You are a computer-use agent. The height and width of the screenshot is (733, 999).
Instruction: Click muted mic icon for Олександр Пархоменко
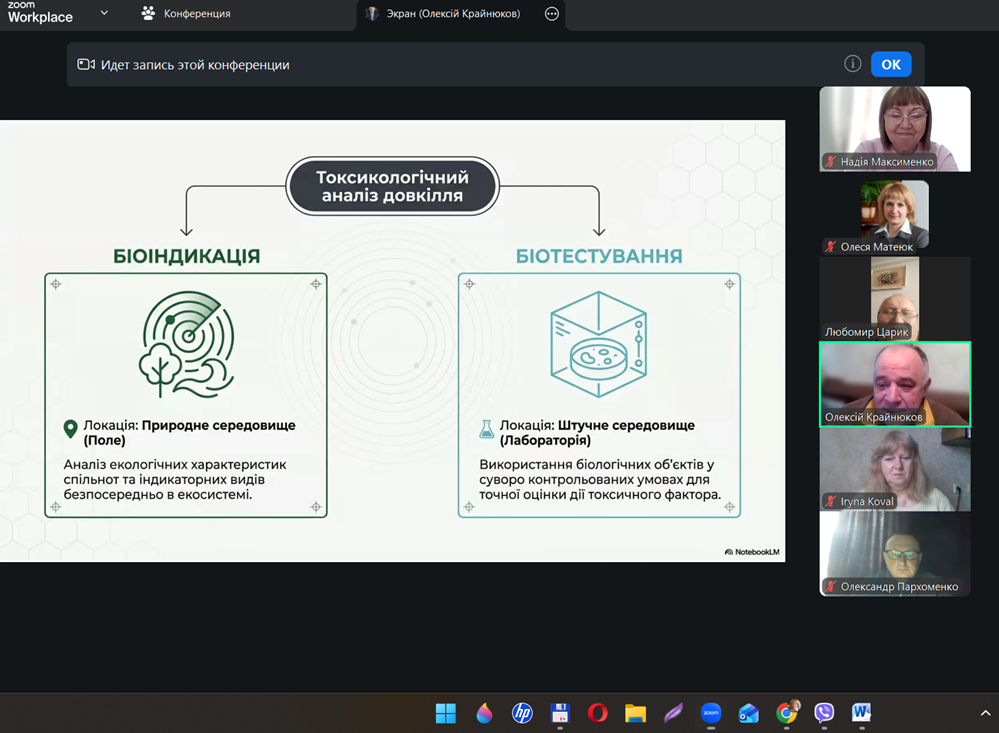click(x=830, y=587)
